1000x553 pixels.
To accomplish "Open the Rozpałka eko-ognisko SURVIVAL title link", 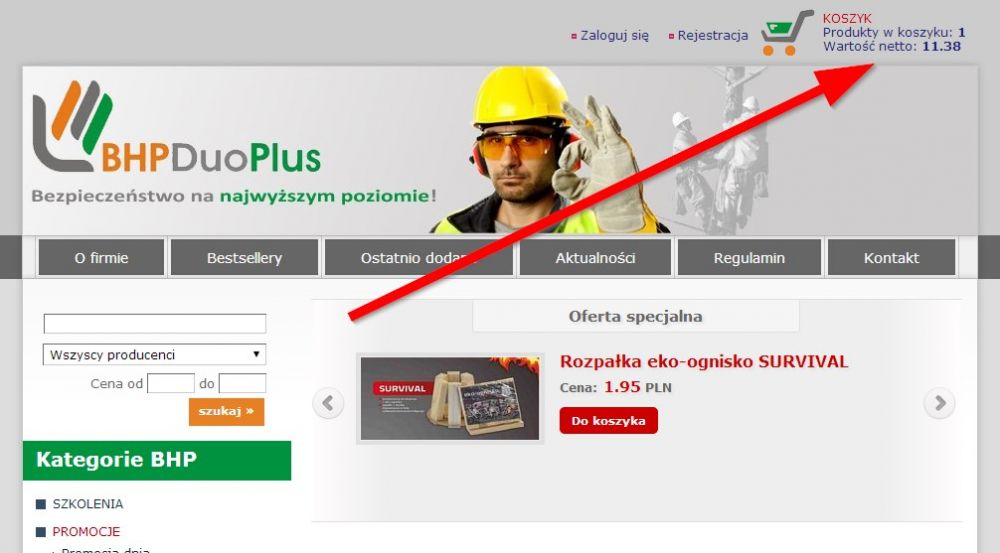I will click(704, 362).
